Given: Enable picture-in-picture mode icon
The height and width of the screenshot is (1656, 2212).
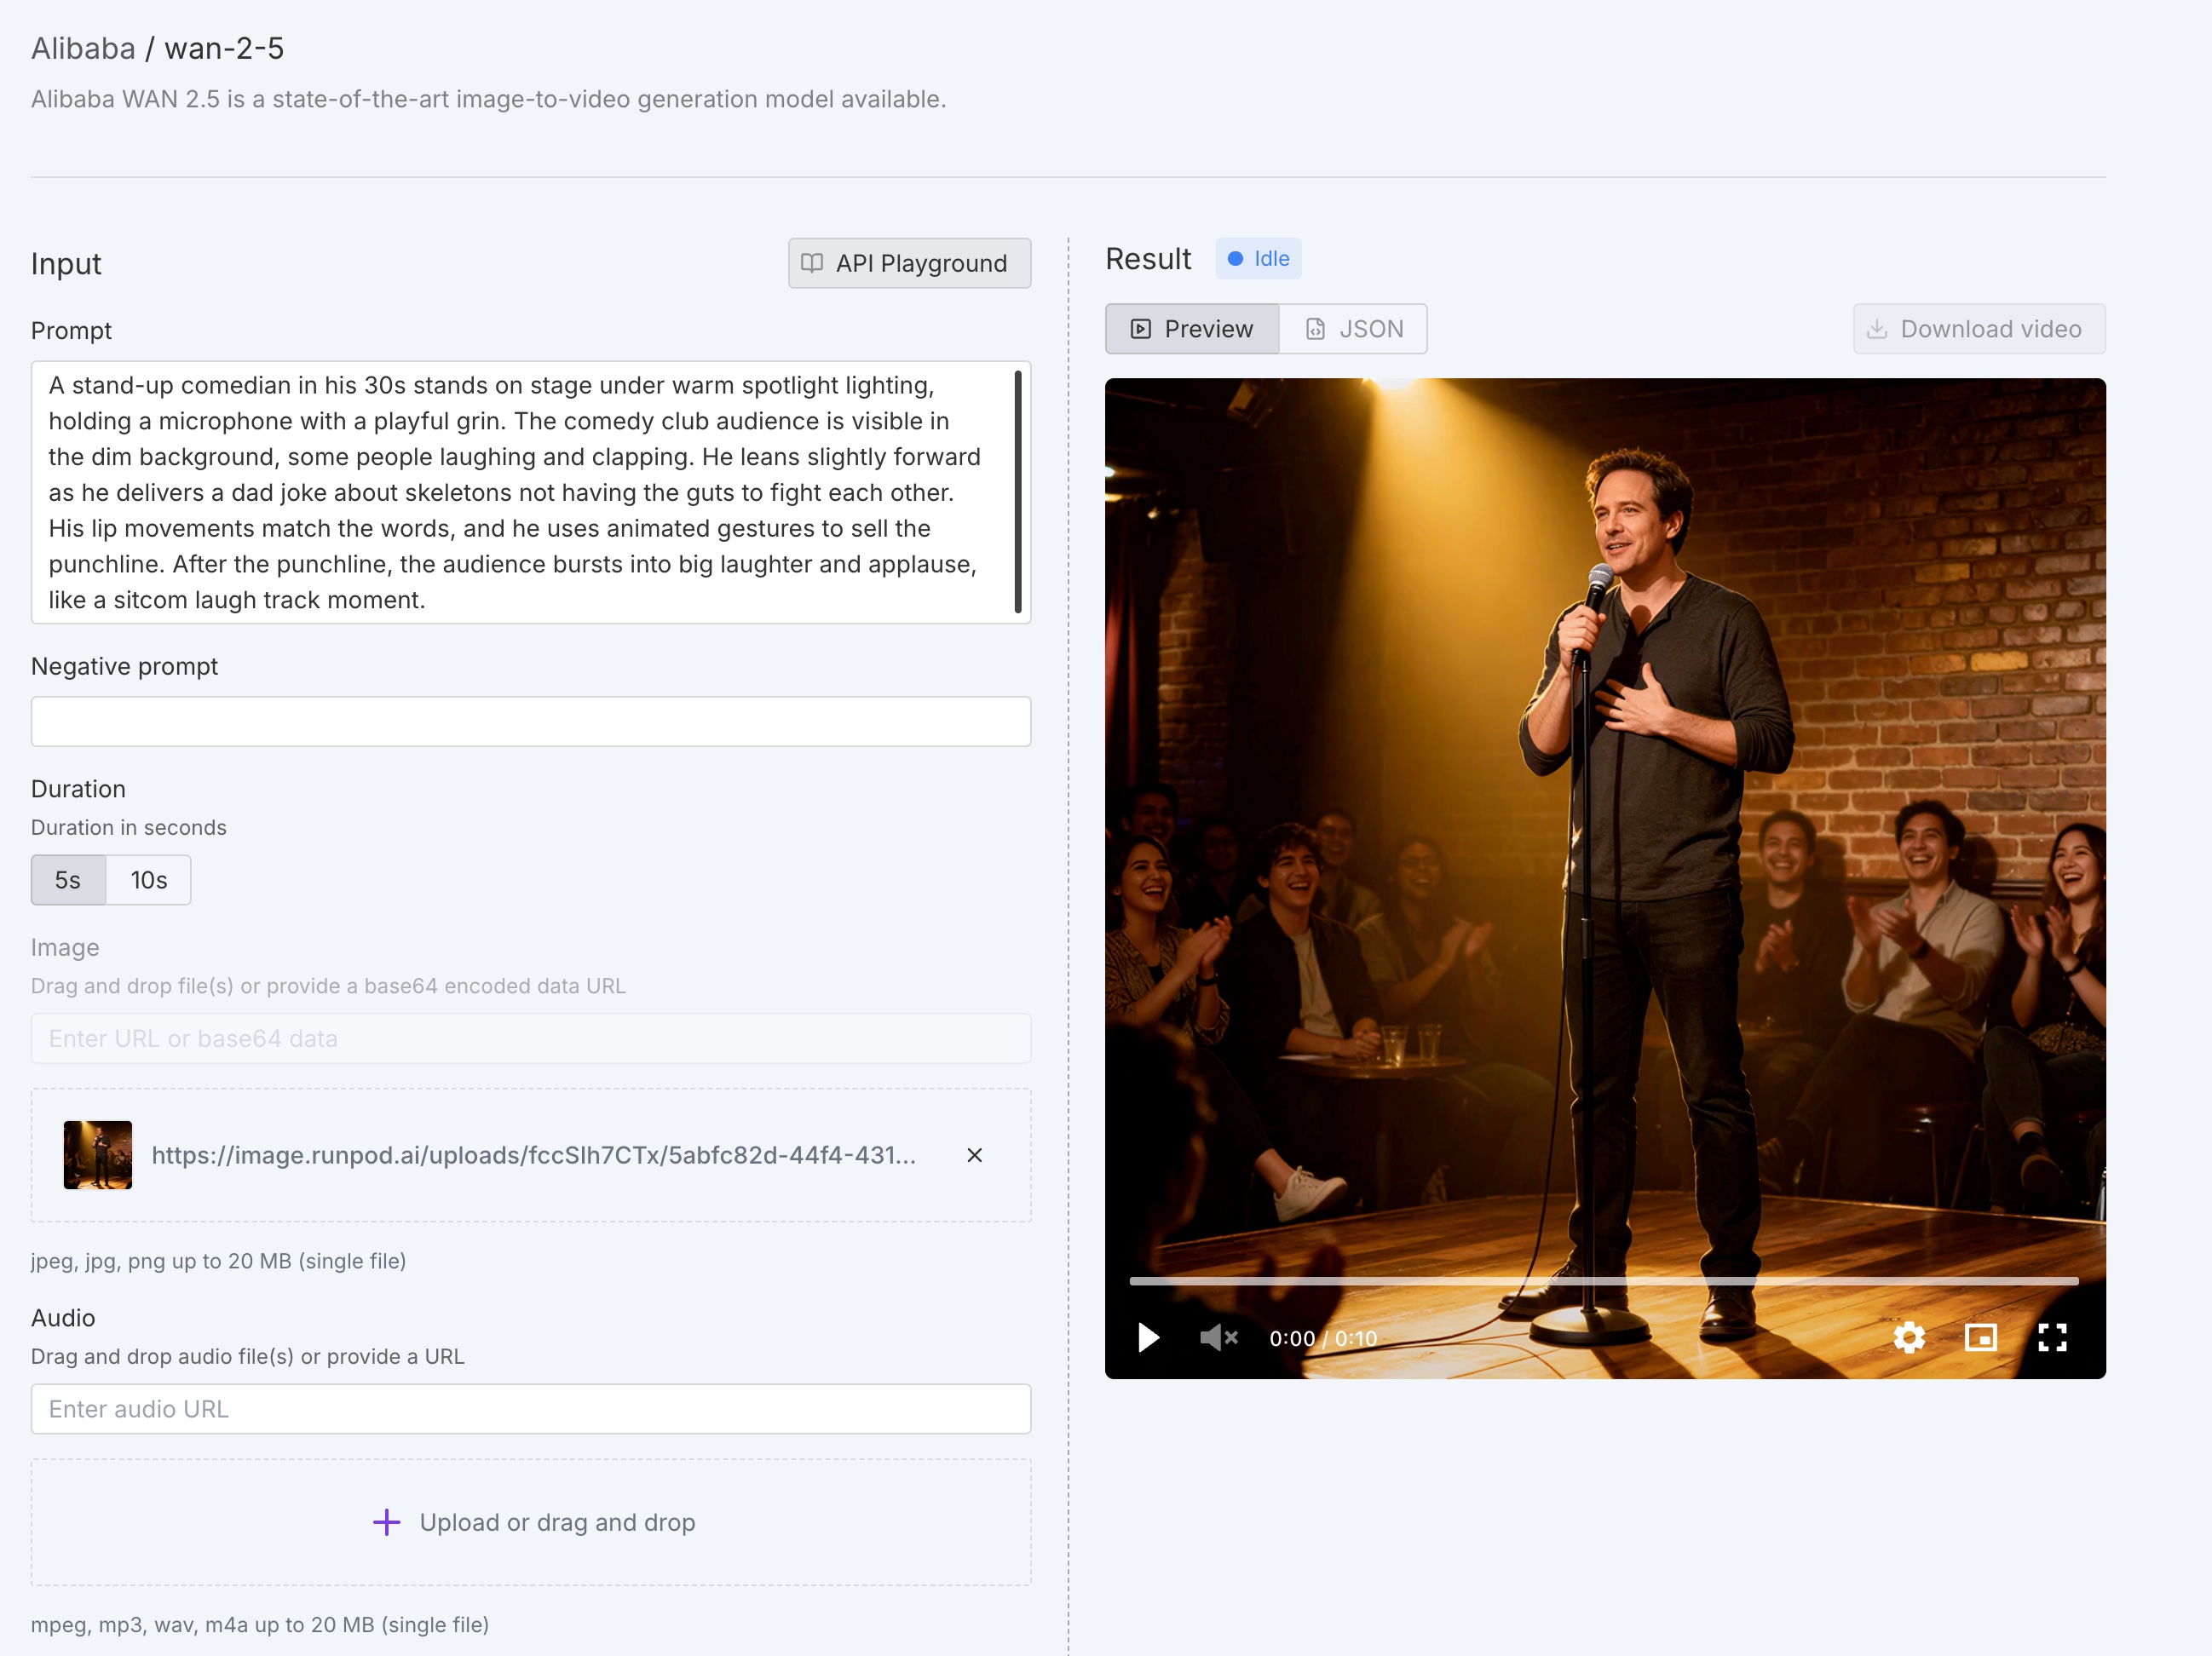Looking at the screenshot, I should click(1980, 1337).
